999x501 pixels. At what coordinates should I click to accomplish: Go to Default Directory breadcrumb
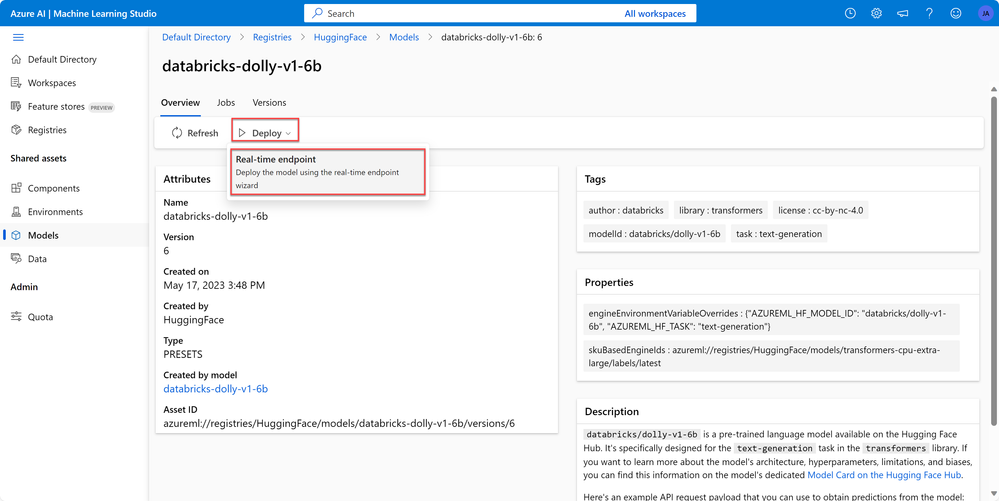tap(196, 38)
